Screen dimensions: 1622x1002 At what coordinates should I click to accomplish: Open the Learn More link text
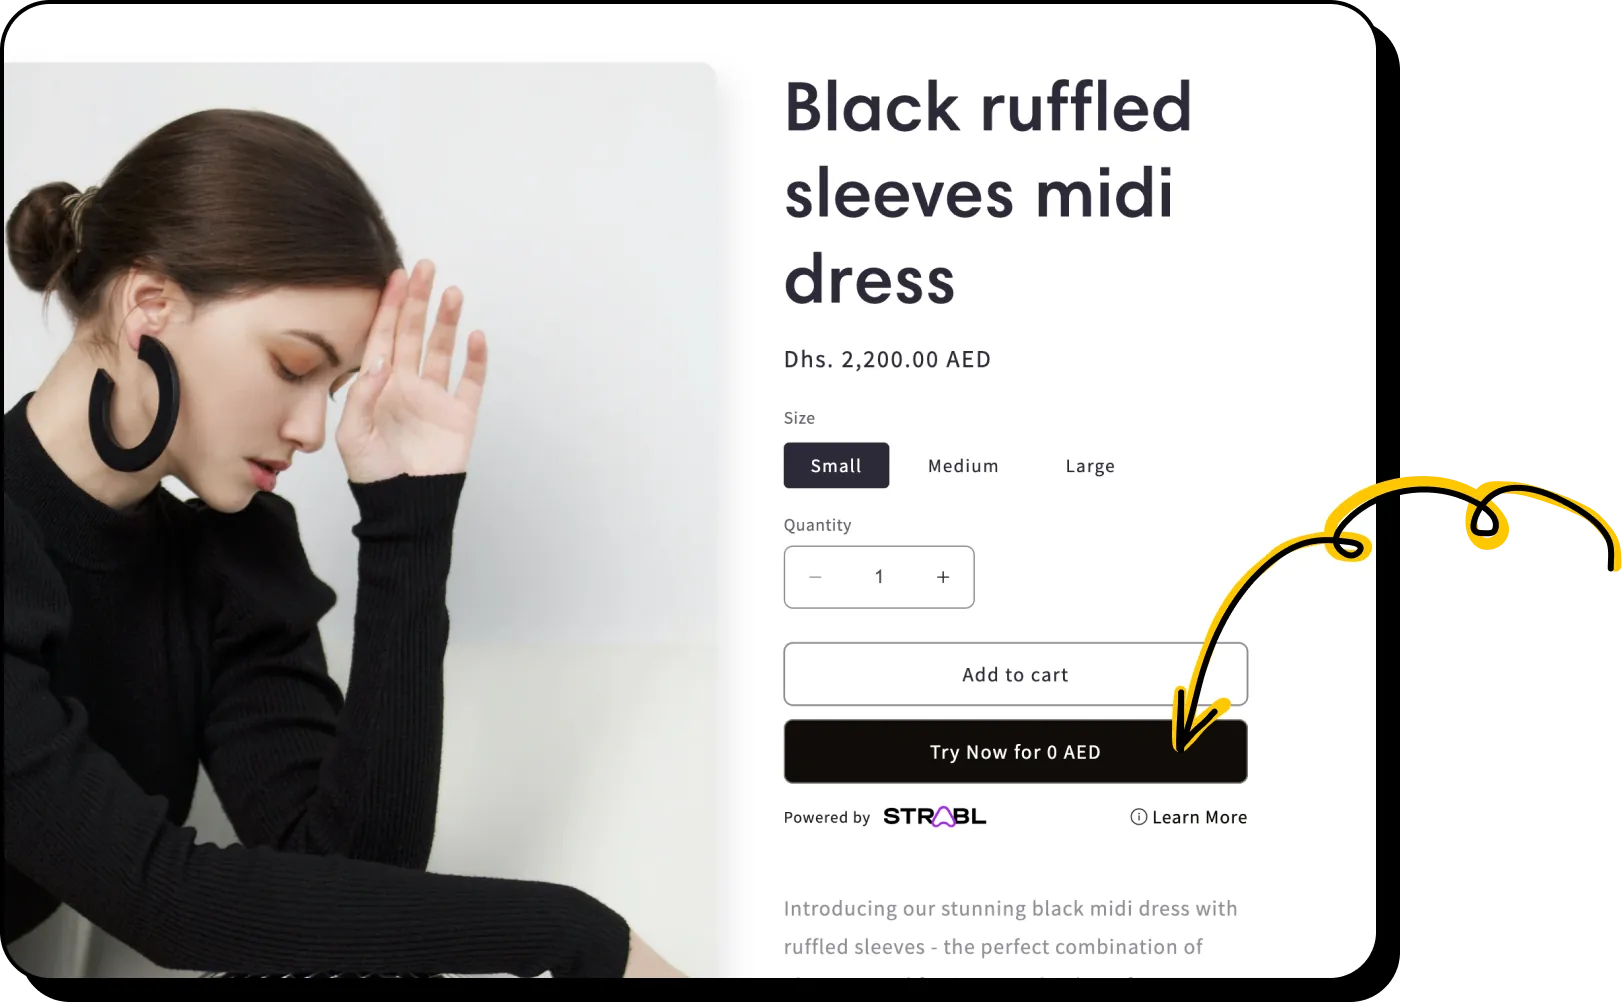tap(1199, 817)
